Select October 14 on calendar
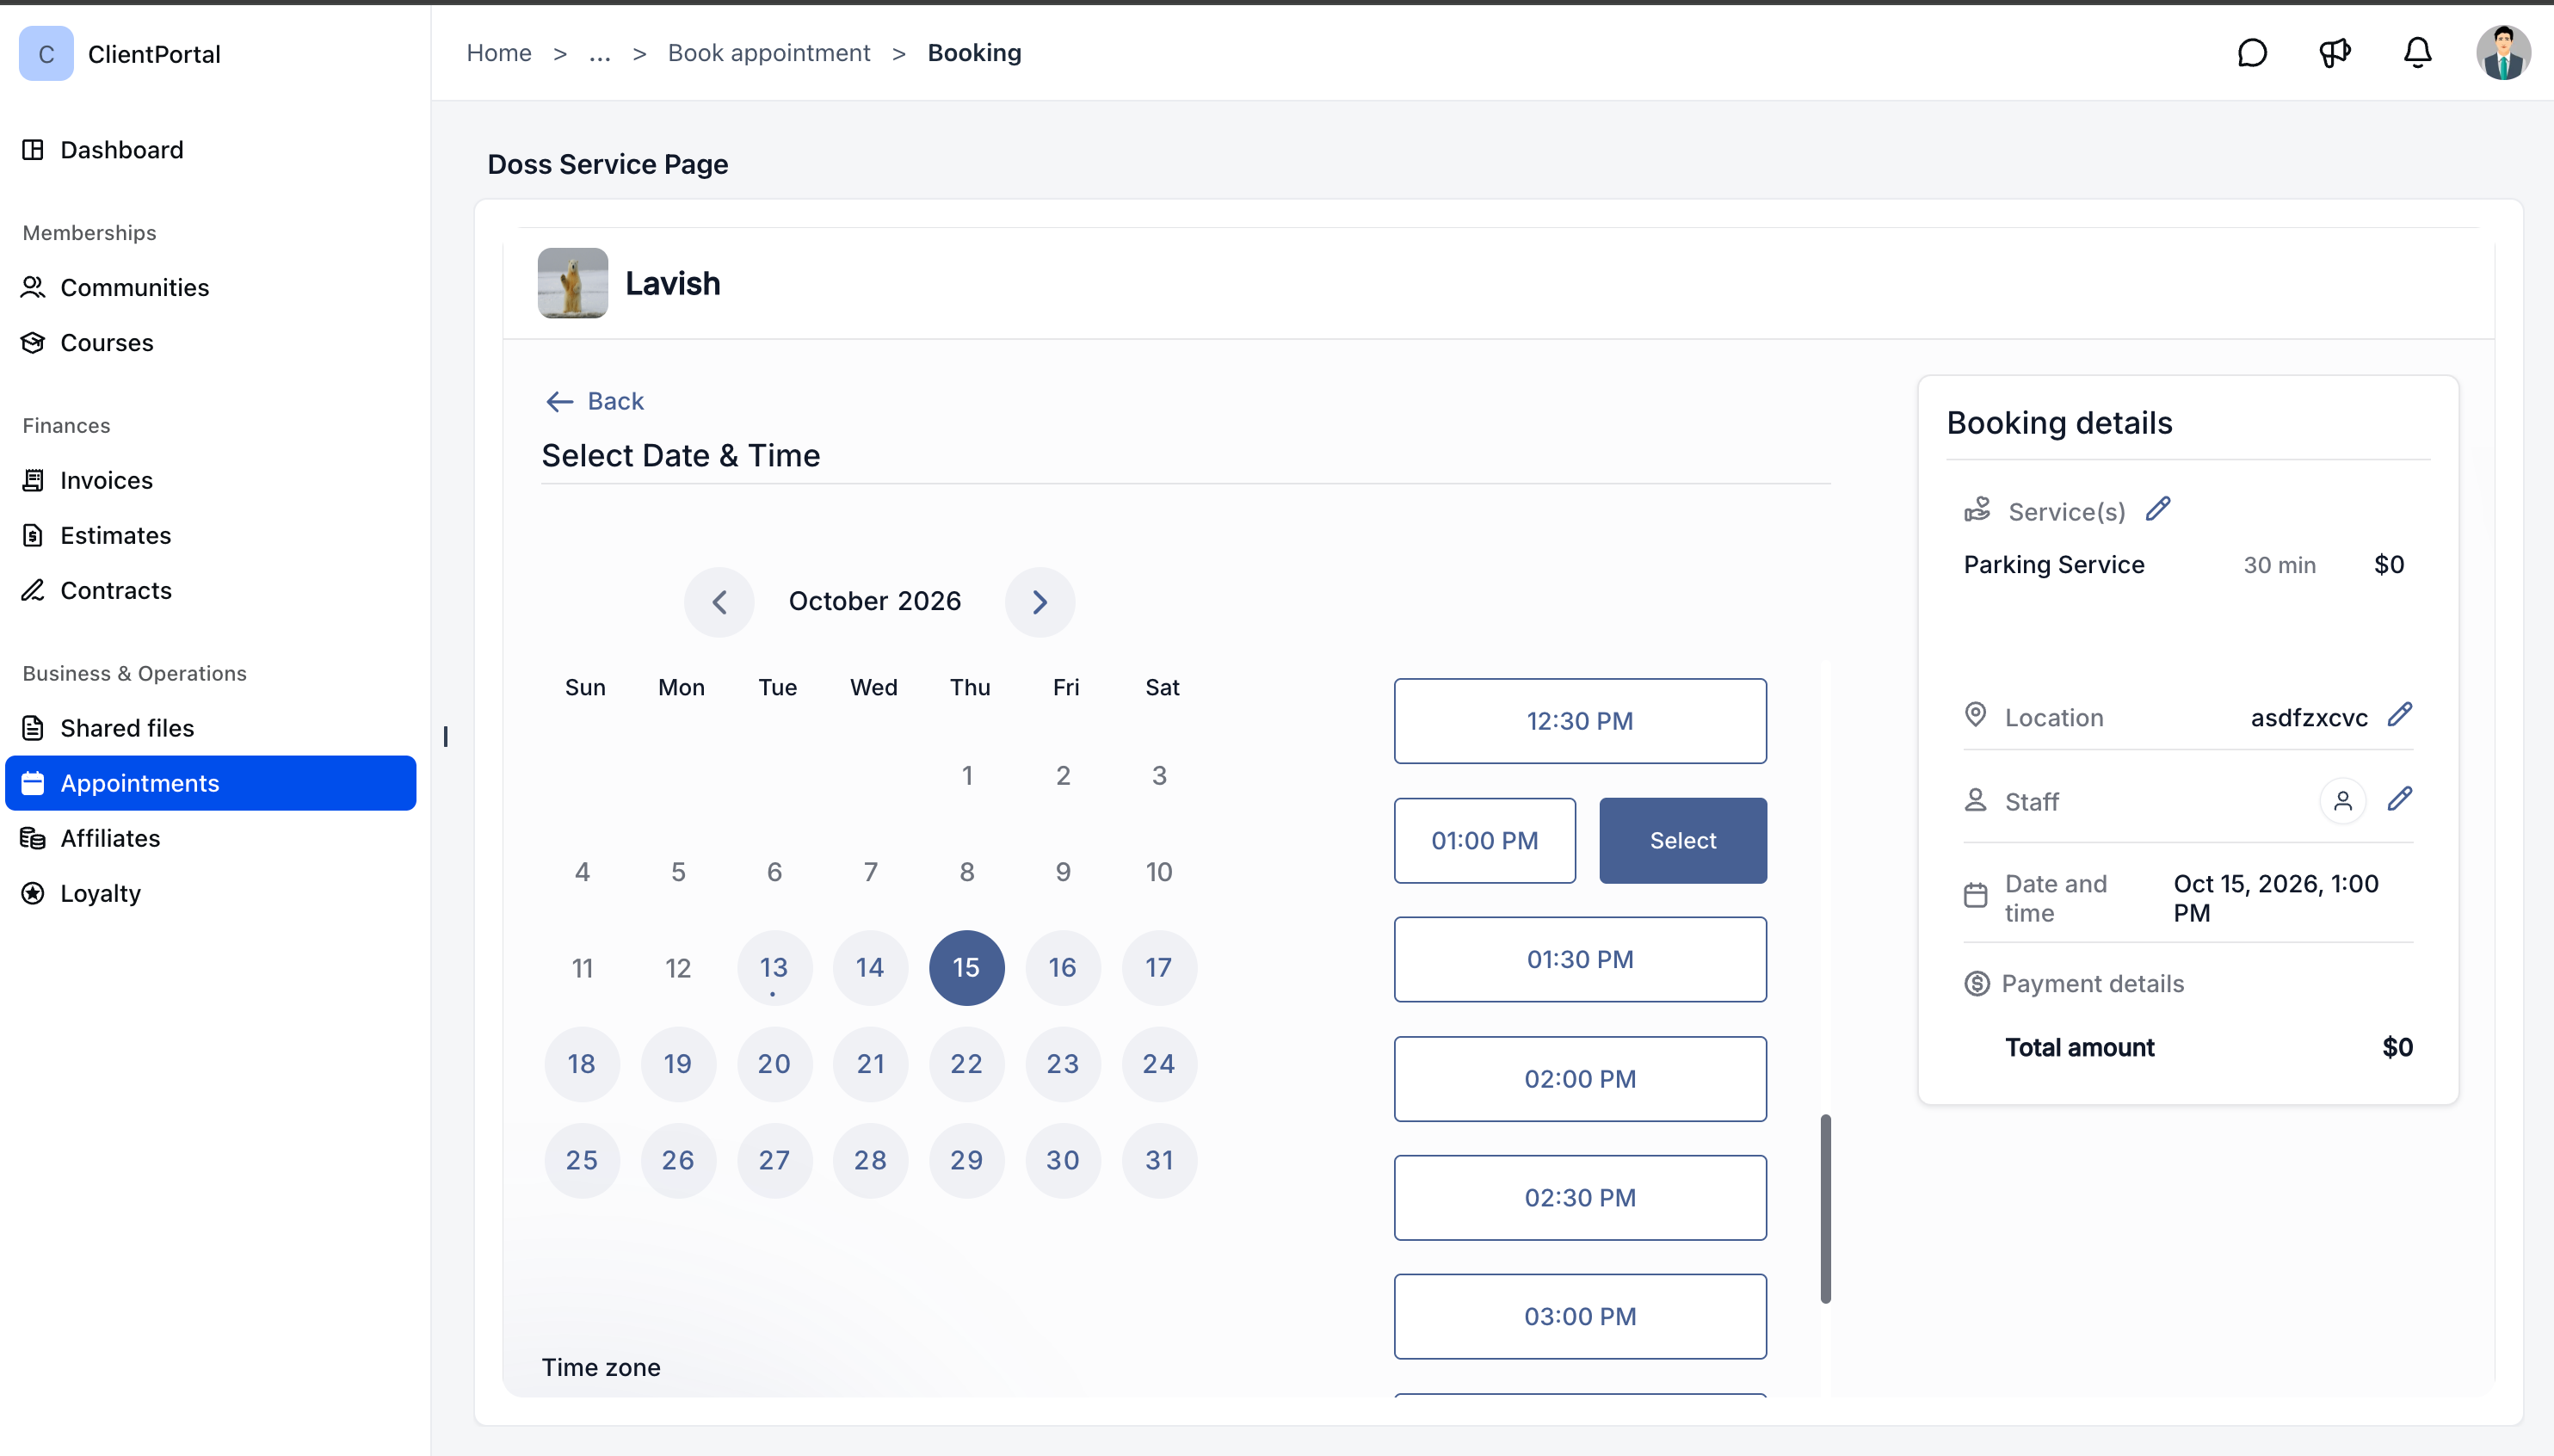The width and height of the screenshot is (2554, 1456). tap(870, 968)
